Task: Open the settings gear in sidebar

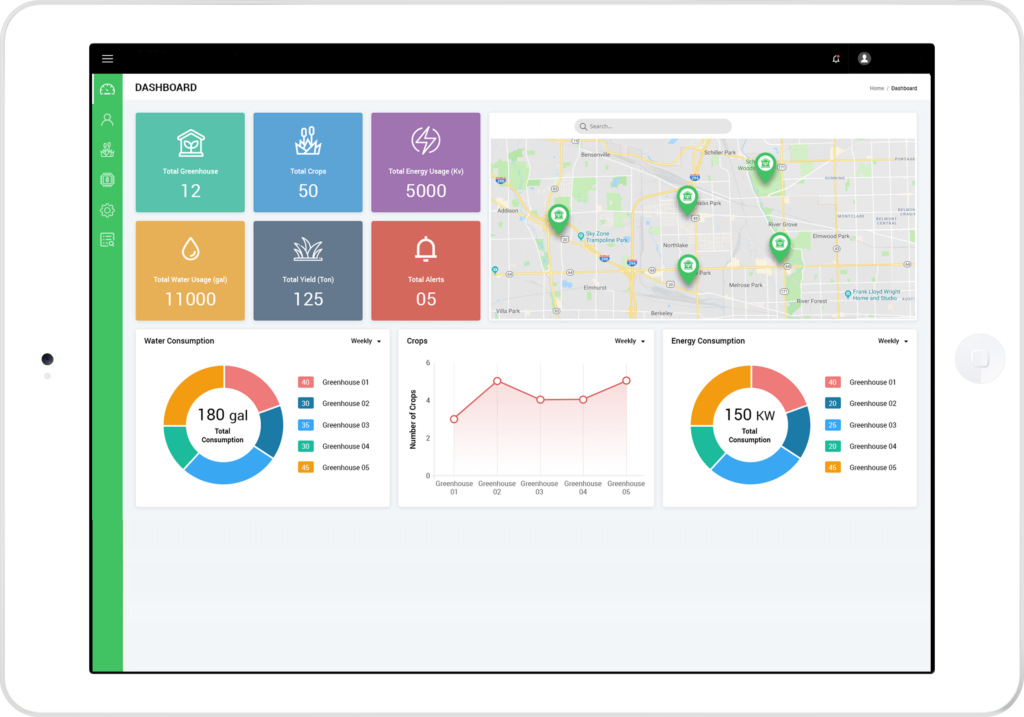Action: tap(107, 210)
